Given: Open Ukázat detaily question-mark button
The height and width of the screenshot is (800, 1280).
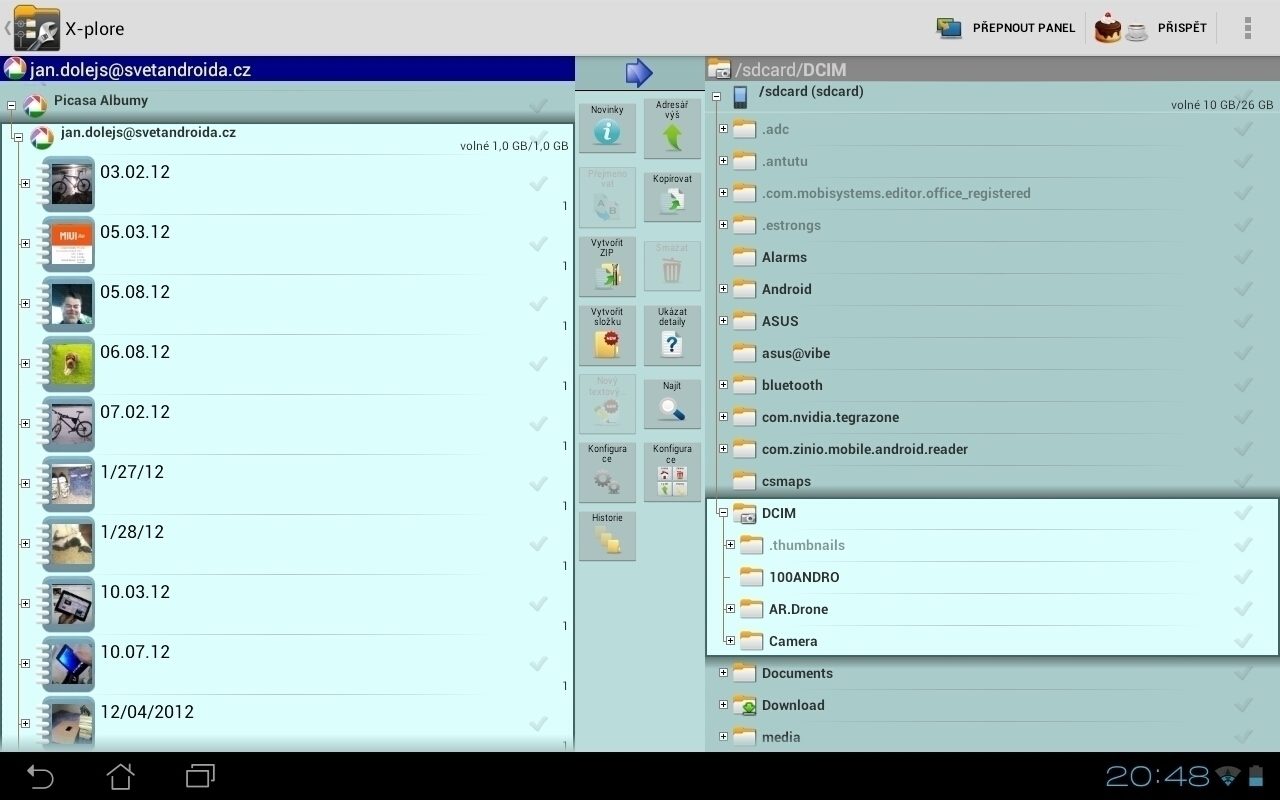Looking at the screenshot, I should tap(672, 334).
